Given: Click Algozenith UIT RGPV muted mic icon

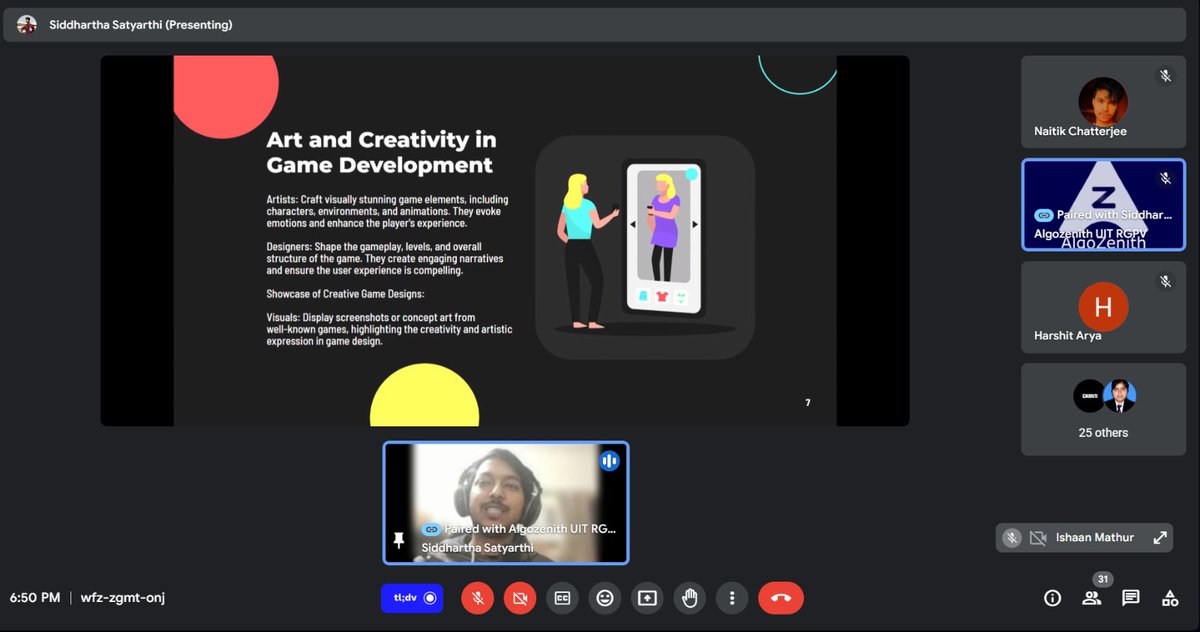Looking at the screenshot, I should [x=1165, y=178].
